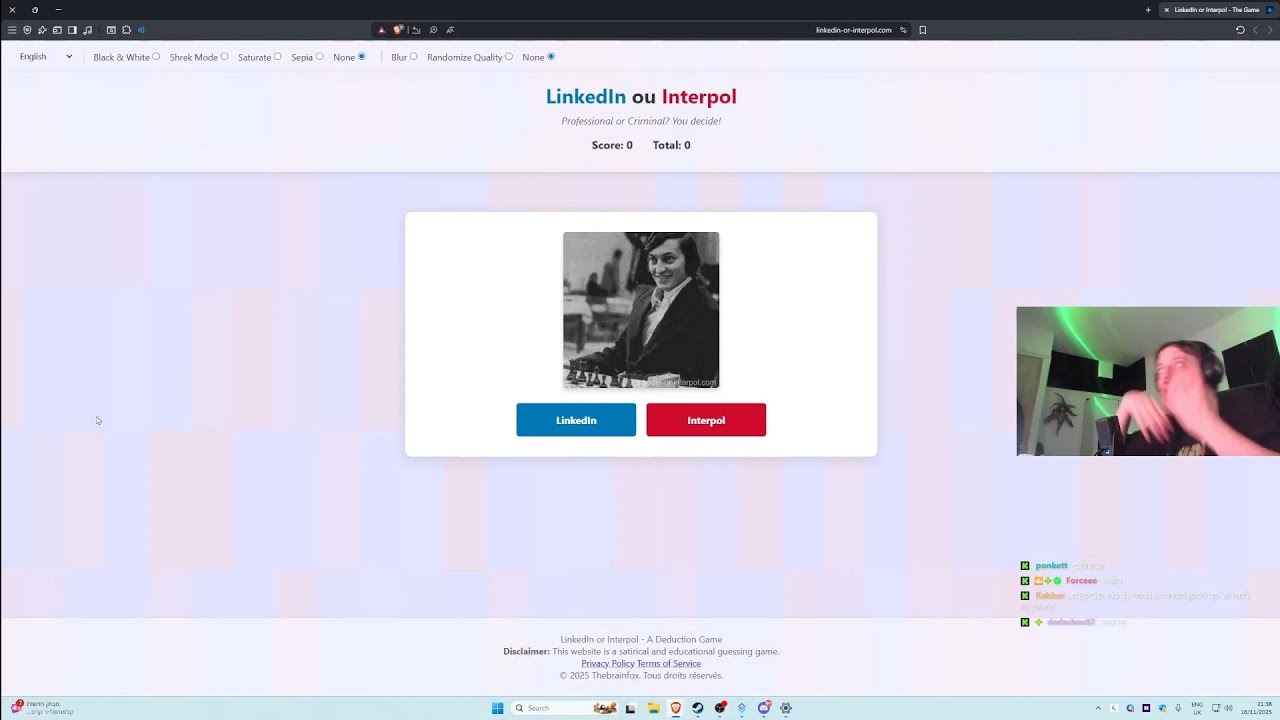Open the Brave browser taskbar icon
Screen dimensions: 1280x720
coord(675,708)
